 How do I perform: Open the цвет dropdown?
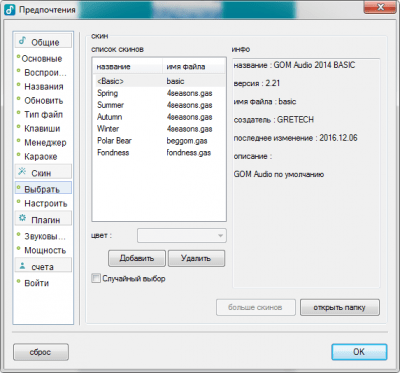[182, 236]
